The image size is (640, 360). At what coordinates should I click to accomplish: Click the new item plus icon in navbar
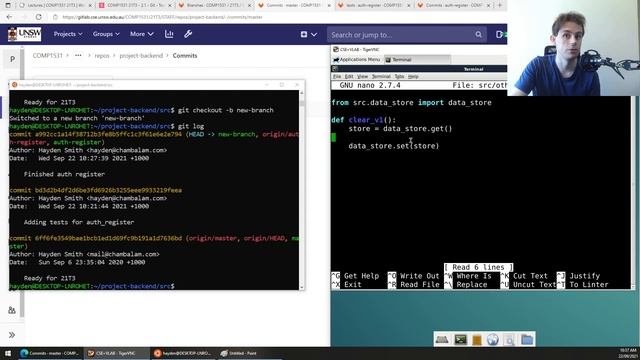click(304, 34)
